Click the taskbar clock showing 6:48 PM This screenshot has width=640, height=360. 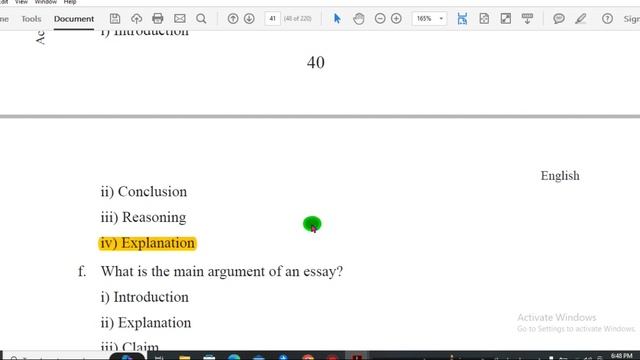[x=621, y=356]
